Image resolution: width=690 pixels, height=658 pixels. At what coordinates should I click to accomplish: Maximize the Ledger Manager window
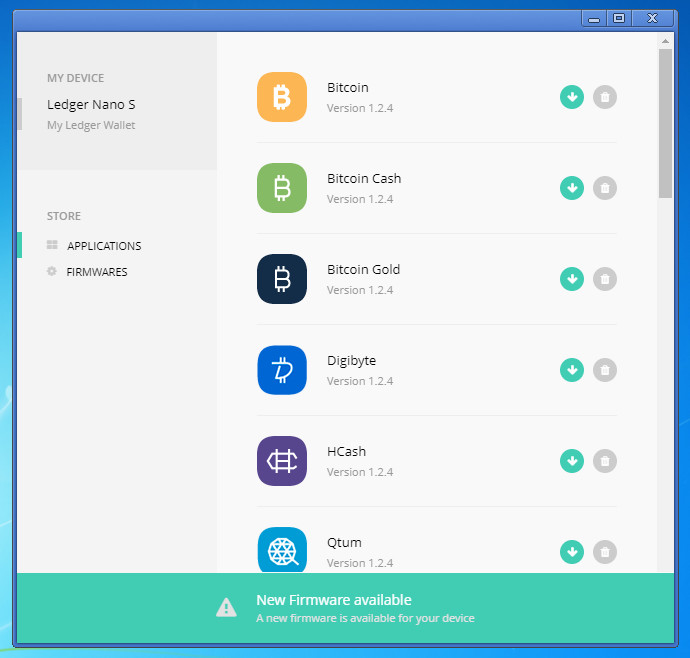point(619,18)
